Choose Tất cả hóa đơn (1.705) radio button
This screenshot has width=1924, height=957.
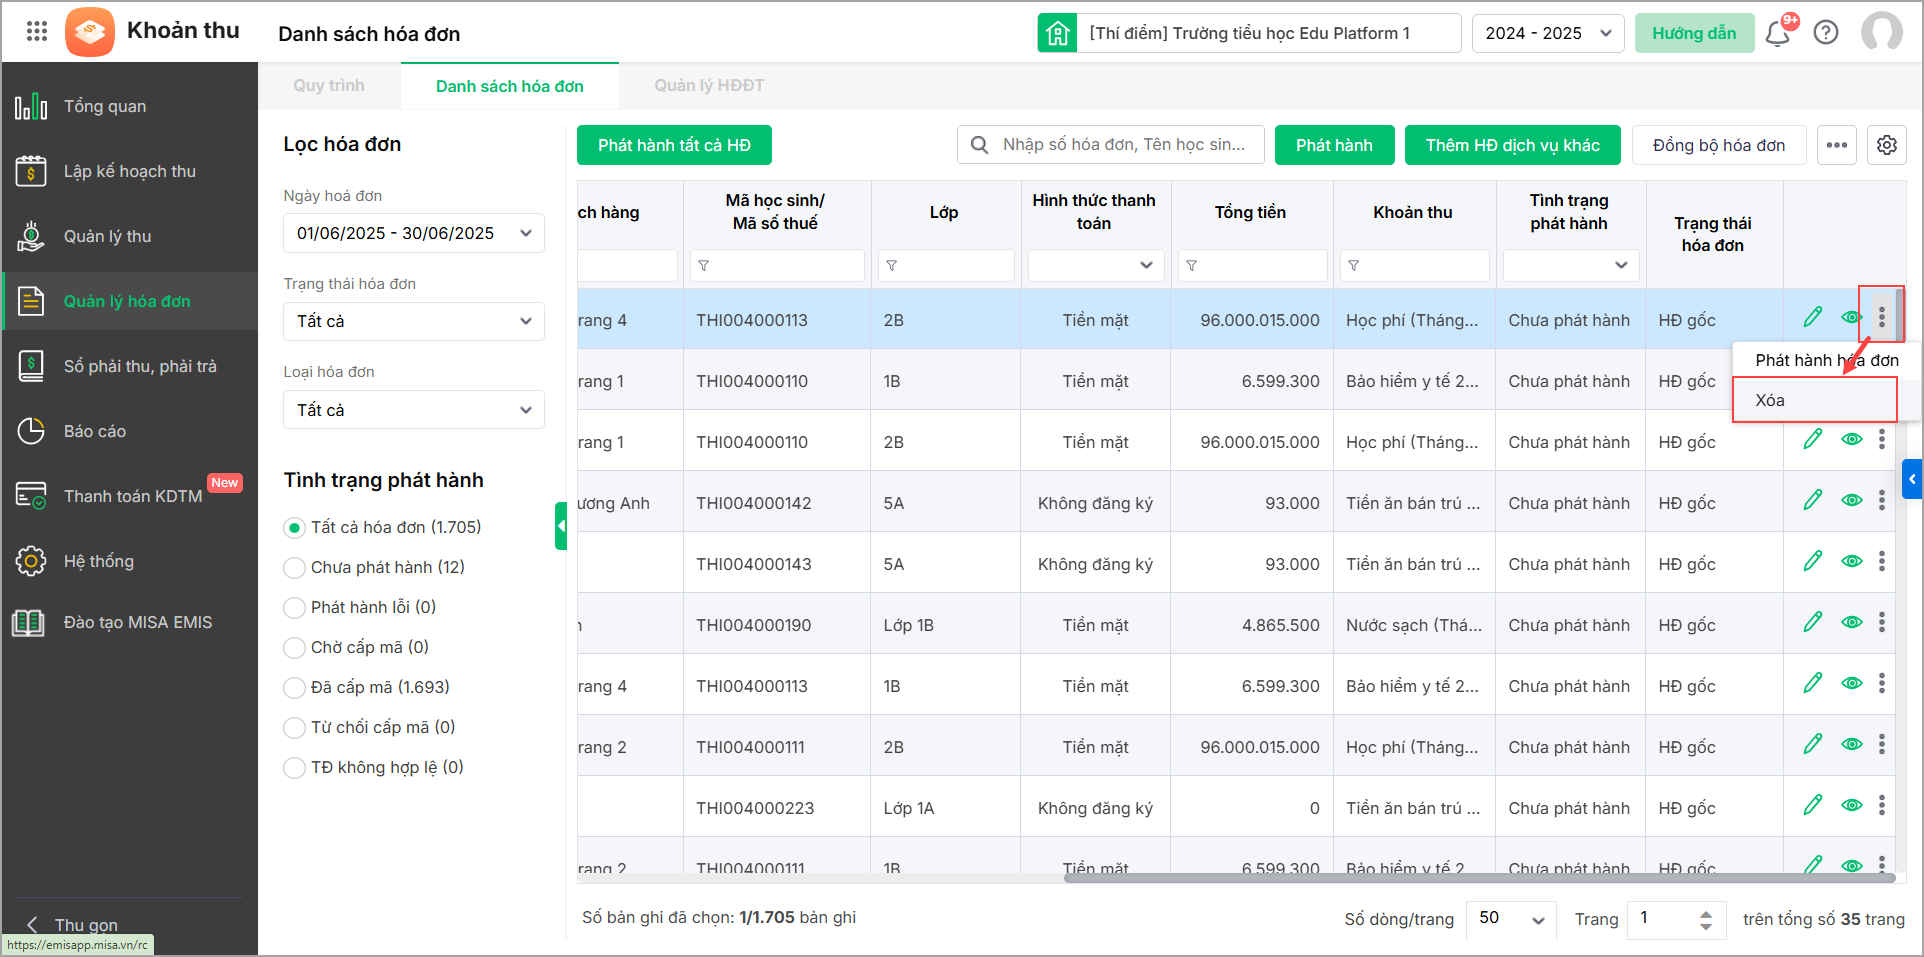[295, 528]
